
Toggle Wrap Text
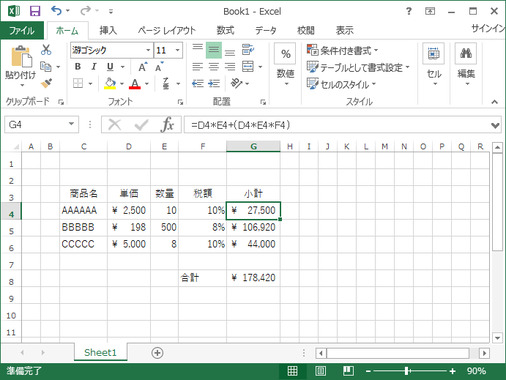pos(248,50)
